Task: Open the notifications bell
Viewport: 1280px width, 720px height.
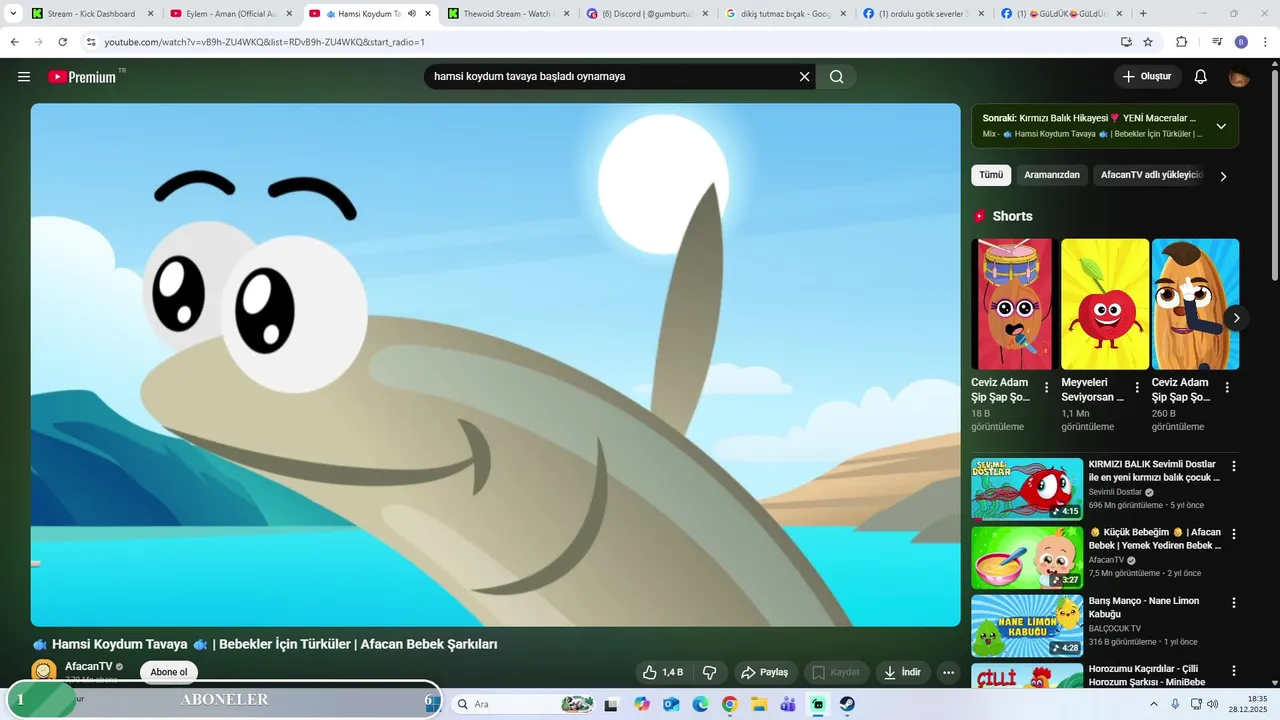Action: coord(1201,77)
